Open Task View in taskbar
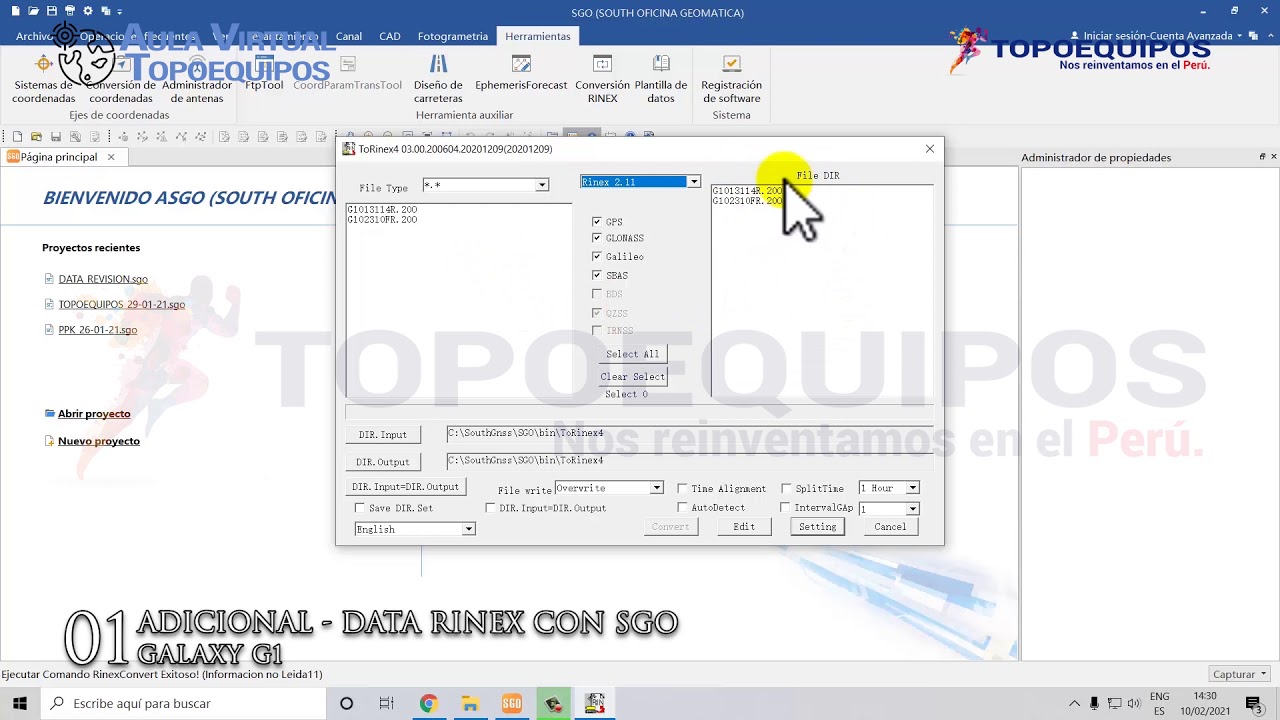1280x720 pixels. [x=386, y=703]
